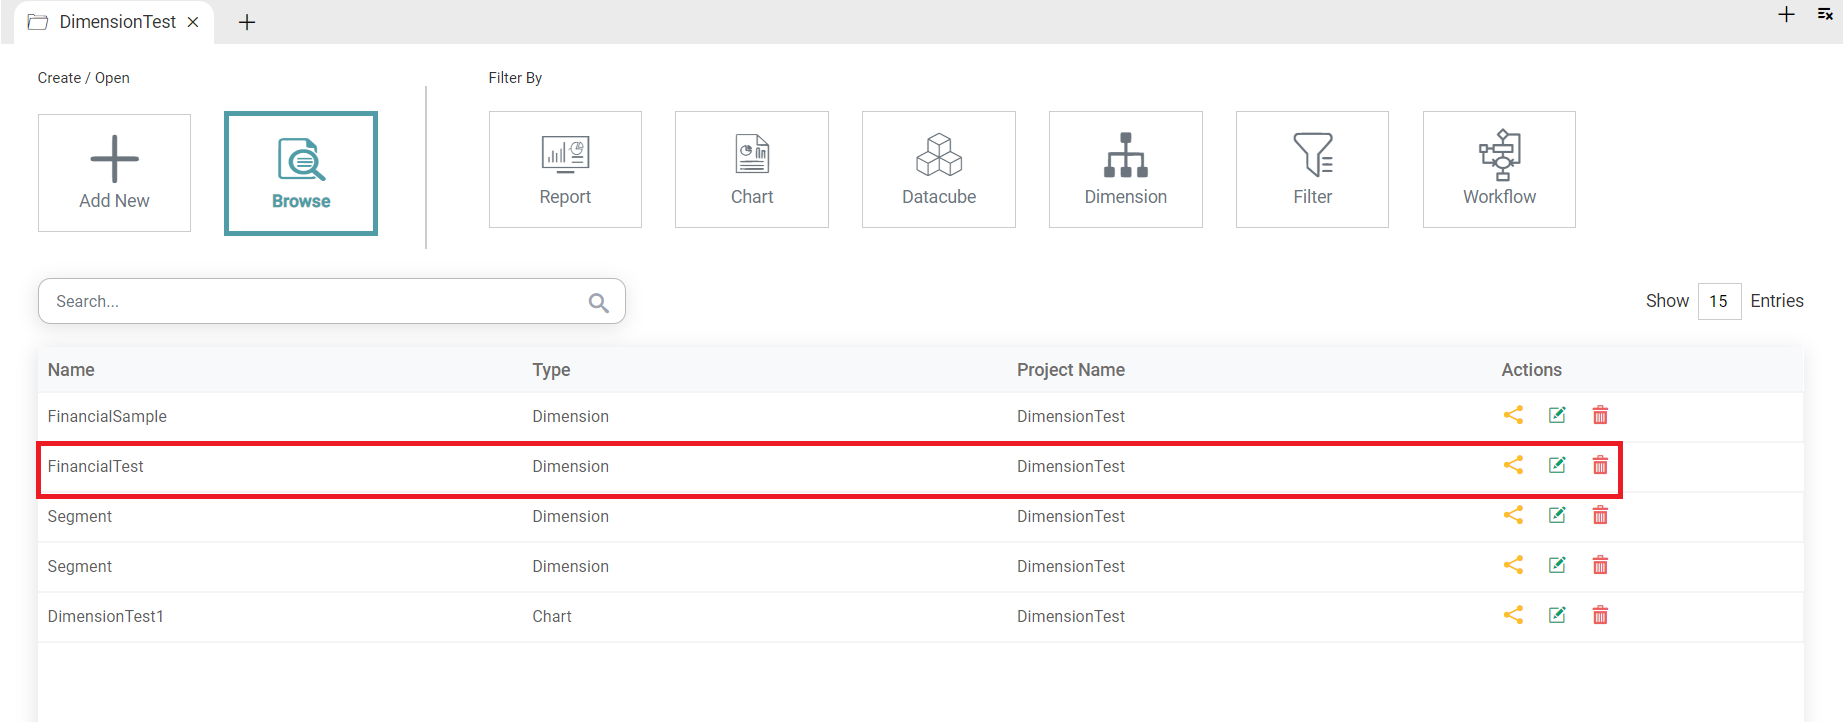
Task: Open edit for DimensionTest1 chart
Action: click(1557, 615)
